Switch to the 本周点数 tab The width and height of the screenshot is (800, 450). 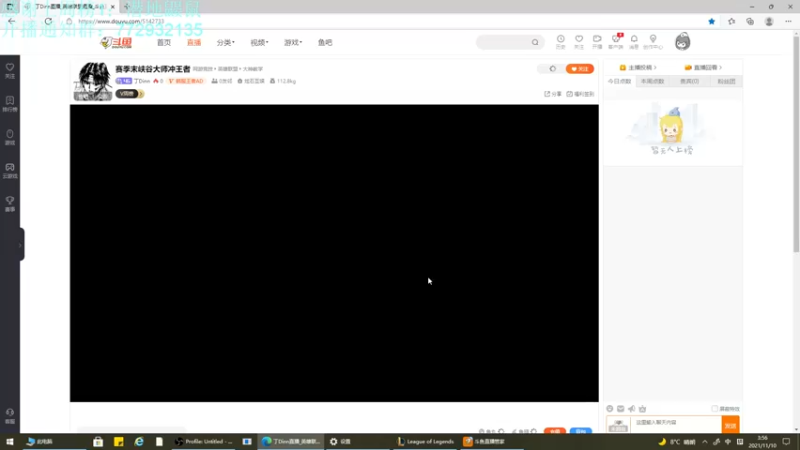(x=653, y=81)
